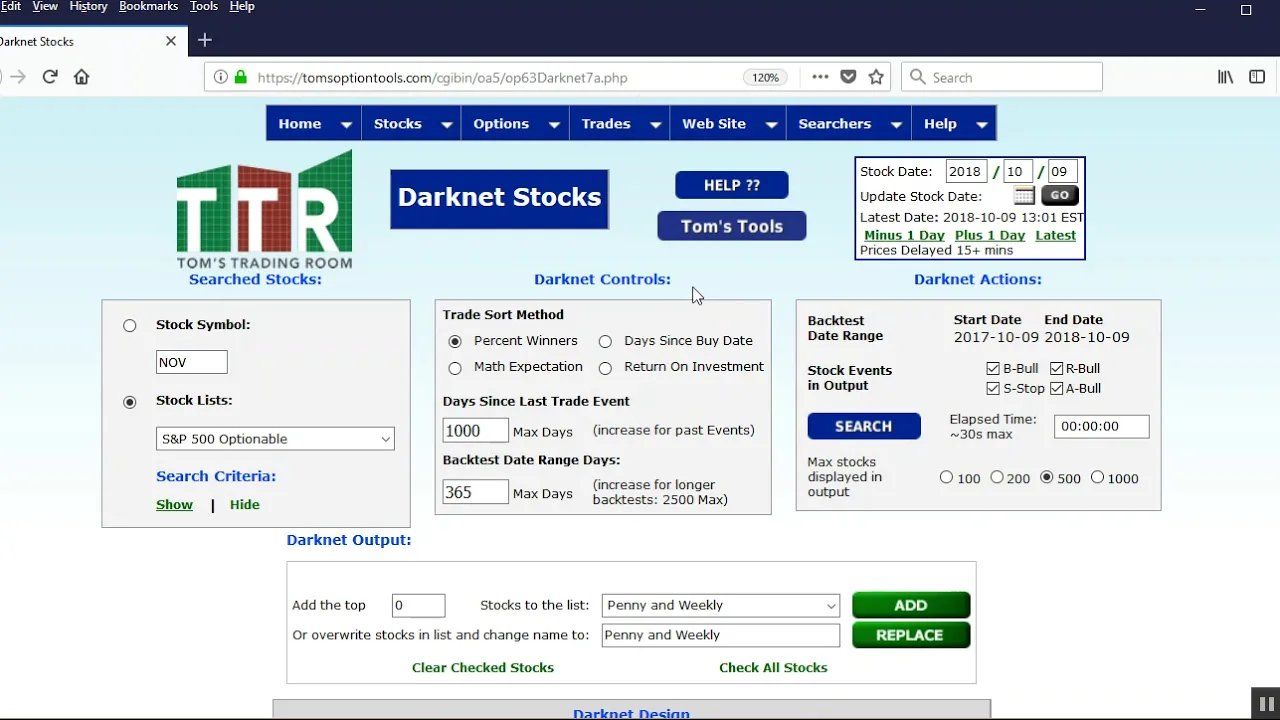Click the TTR Tom's Trading Room logo
The image size is (1280, 720).
click(x=264, y=210)
